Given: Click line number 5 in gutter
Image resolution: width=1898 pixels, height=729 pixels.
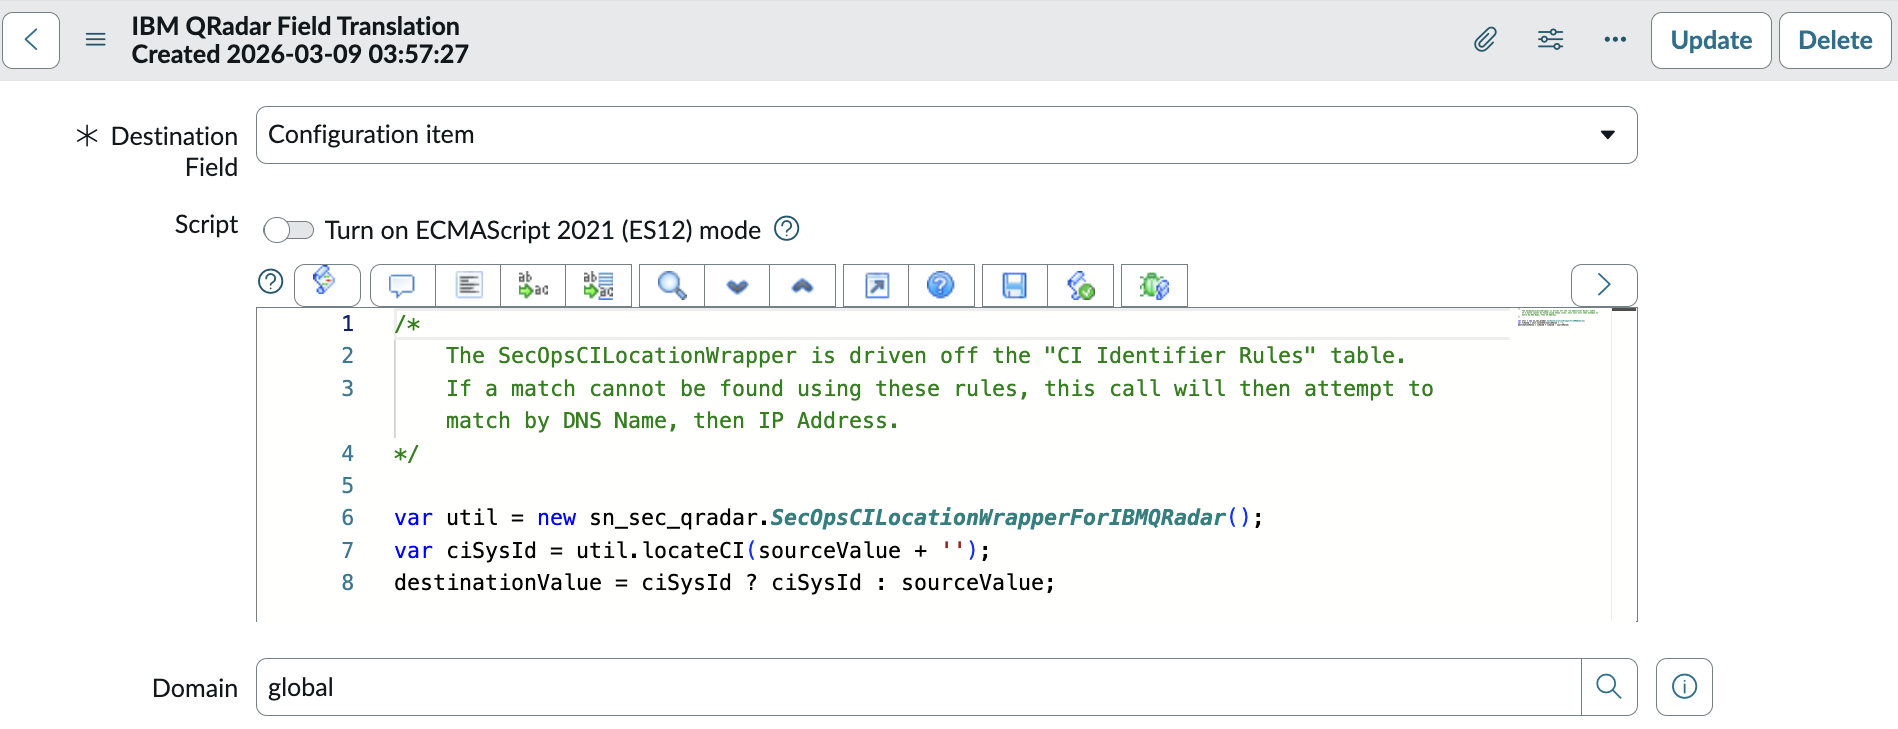Looking at the screenshot, I should 347,486.
